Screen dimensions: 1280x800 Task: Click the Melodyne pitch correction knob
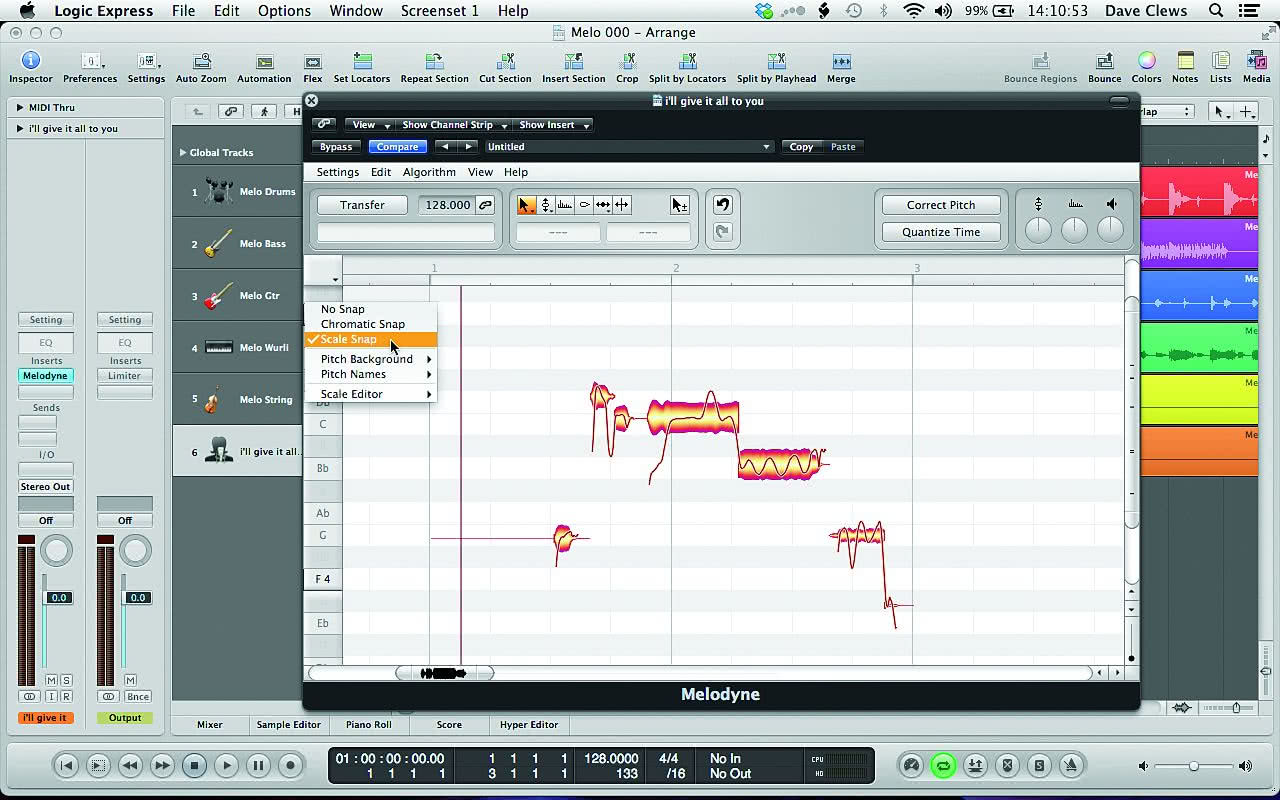pos(1038,230)
